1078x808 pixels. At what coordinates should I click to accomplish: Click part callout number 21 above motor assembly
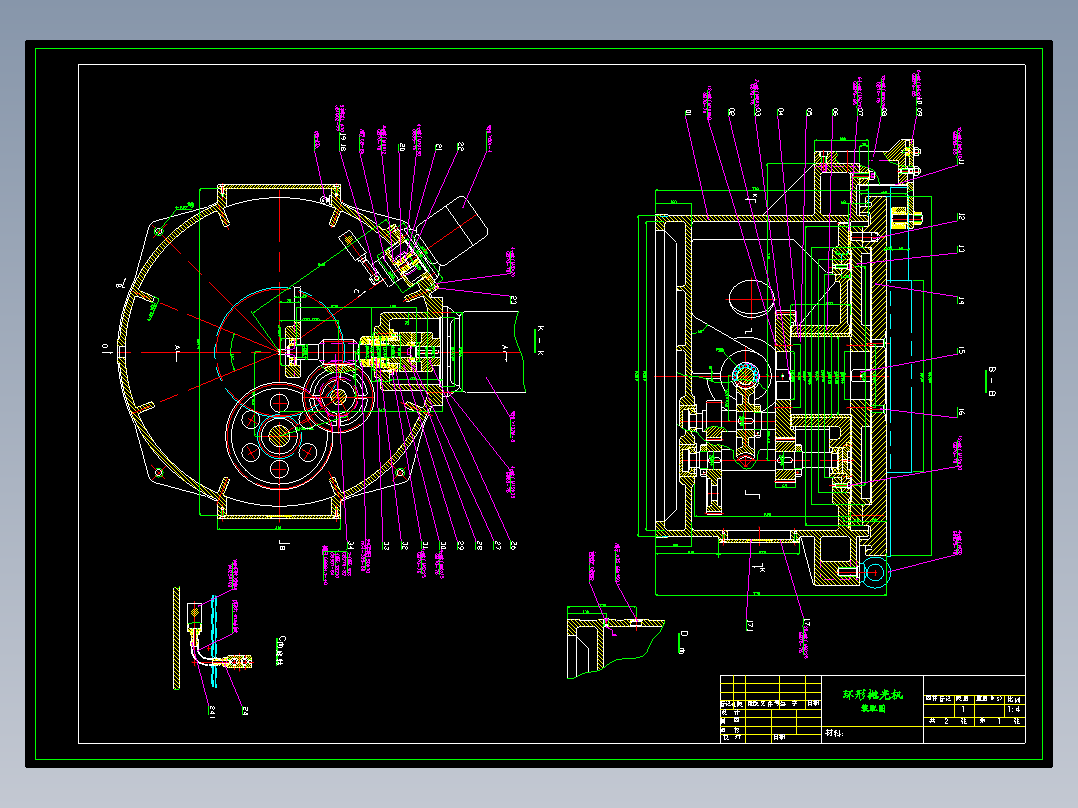[x=438, y=147]
